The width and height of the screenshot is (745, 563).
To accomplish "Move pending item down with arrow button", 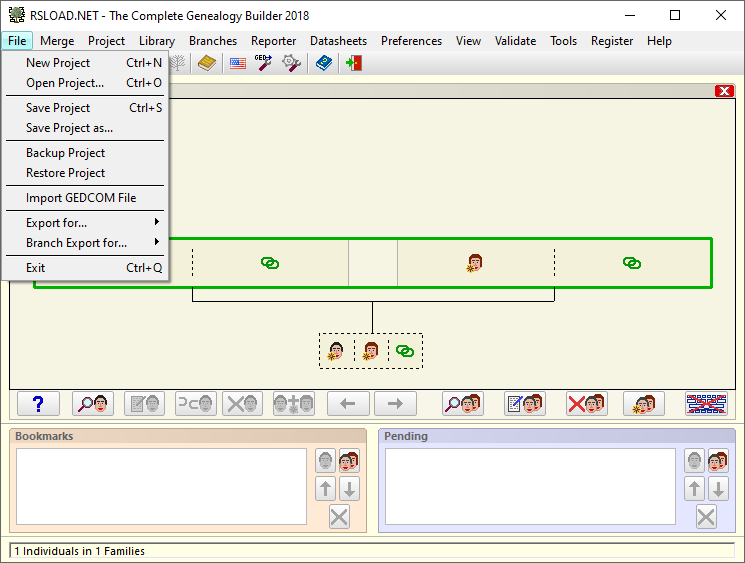I will pyautogui.click(x=718, y=489).
